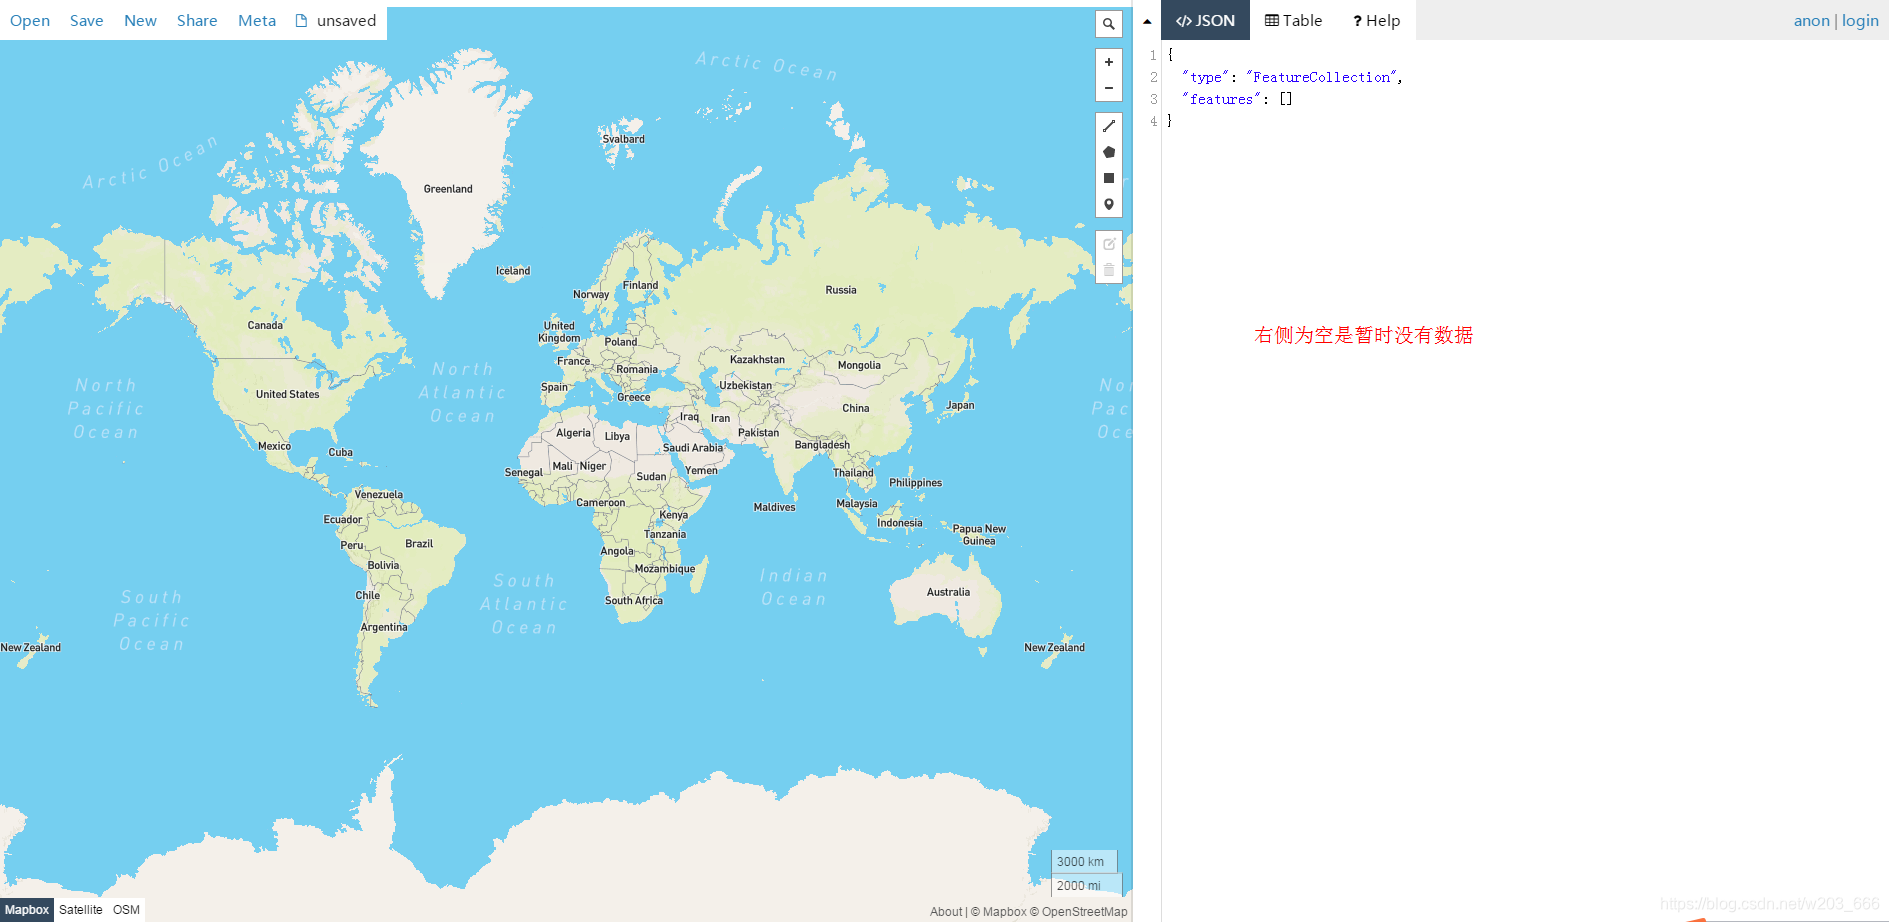Viewport: 1889px width, 922px height.
Task: Collapse the right panel using the arrow
Action: pyautogui.click(x=1147, y=21)
